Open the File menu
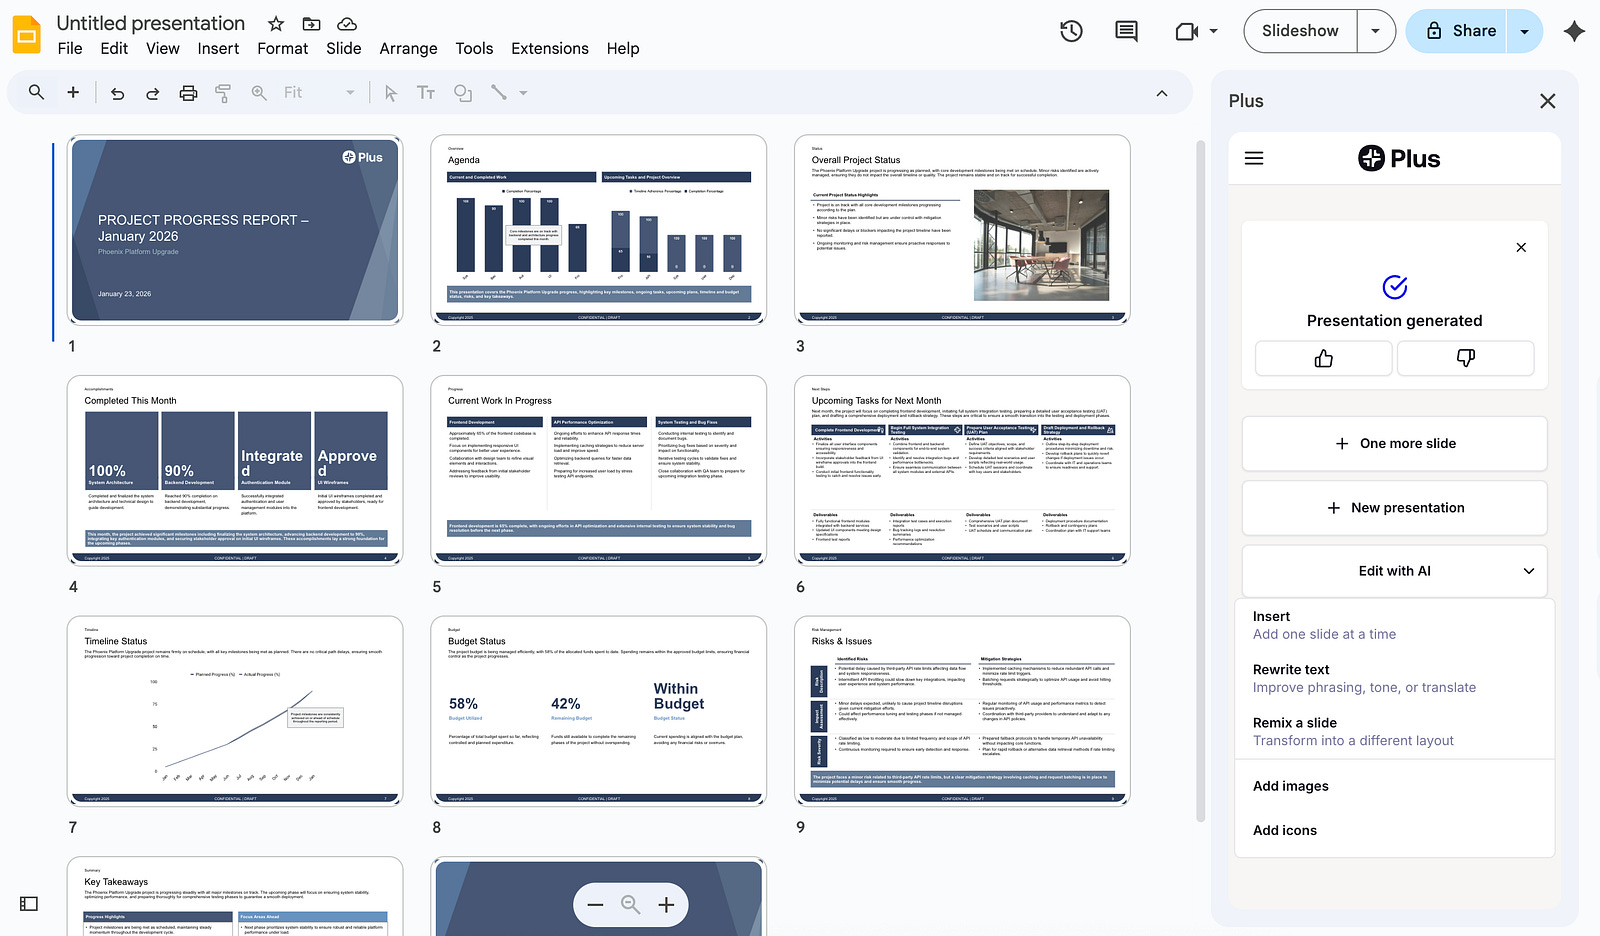 [70, 48]
